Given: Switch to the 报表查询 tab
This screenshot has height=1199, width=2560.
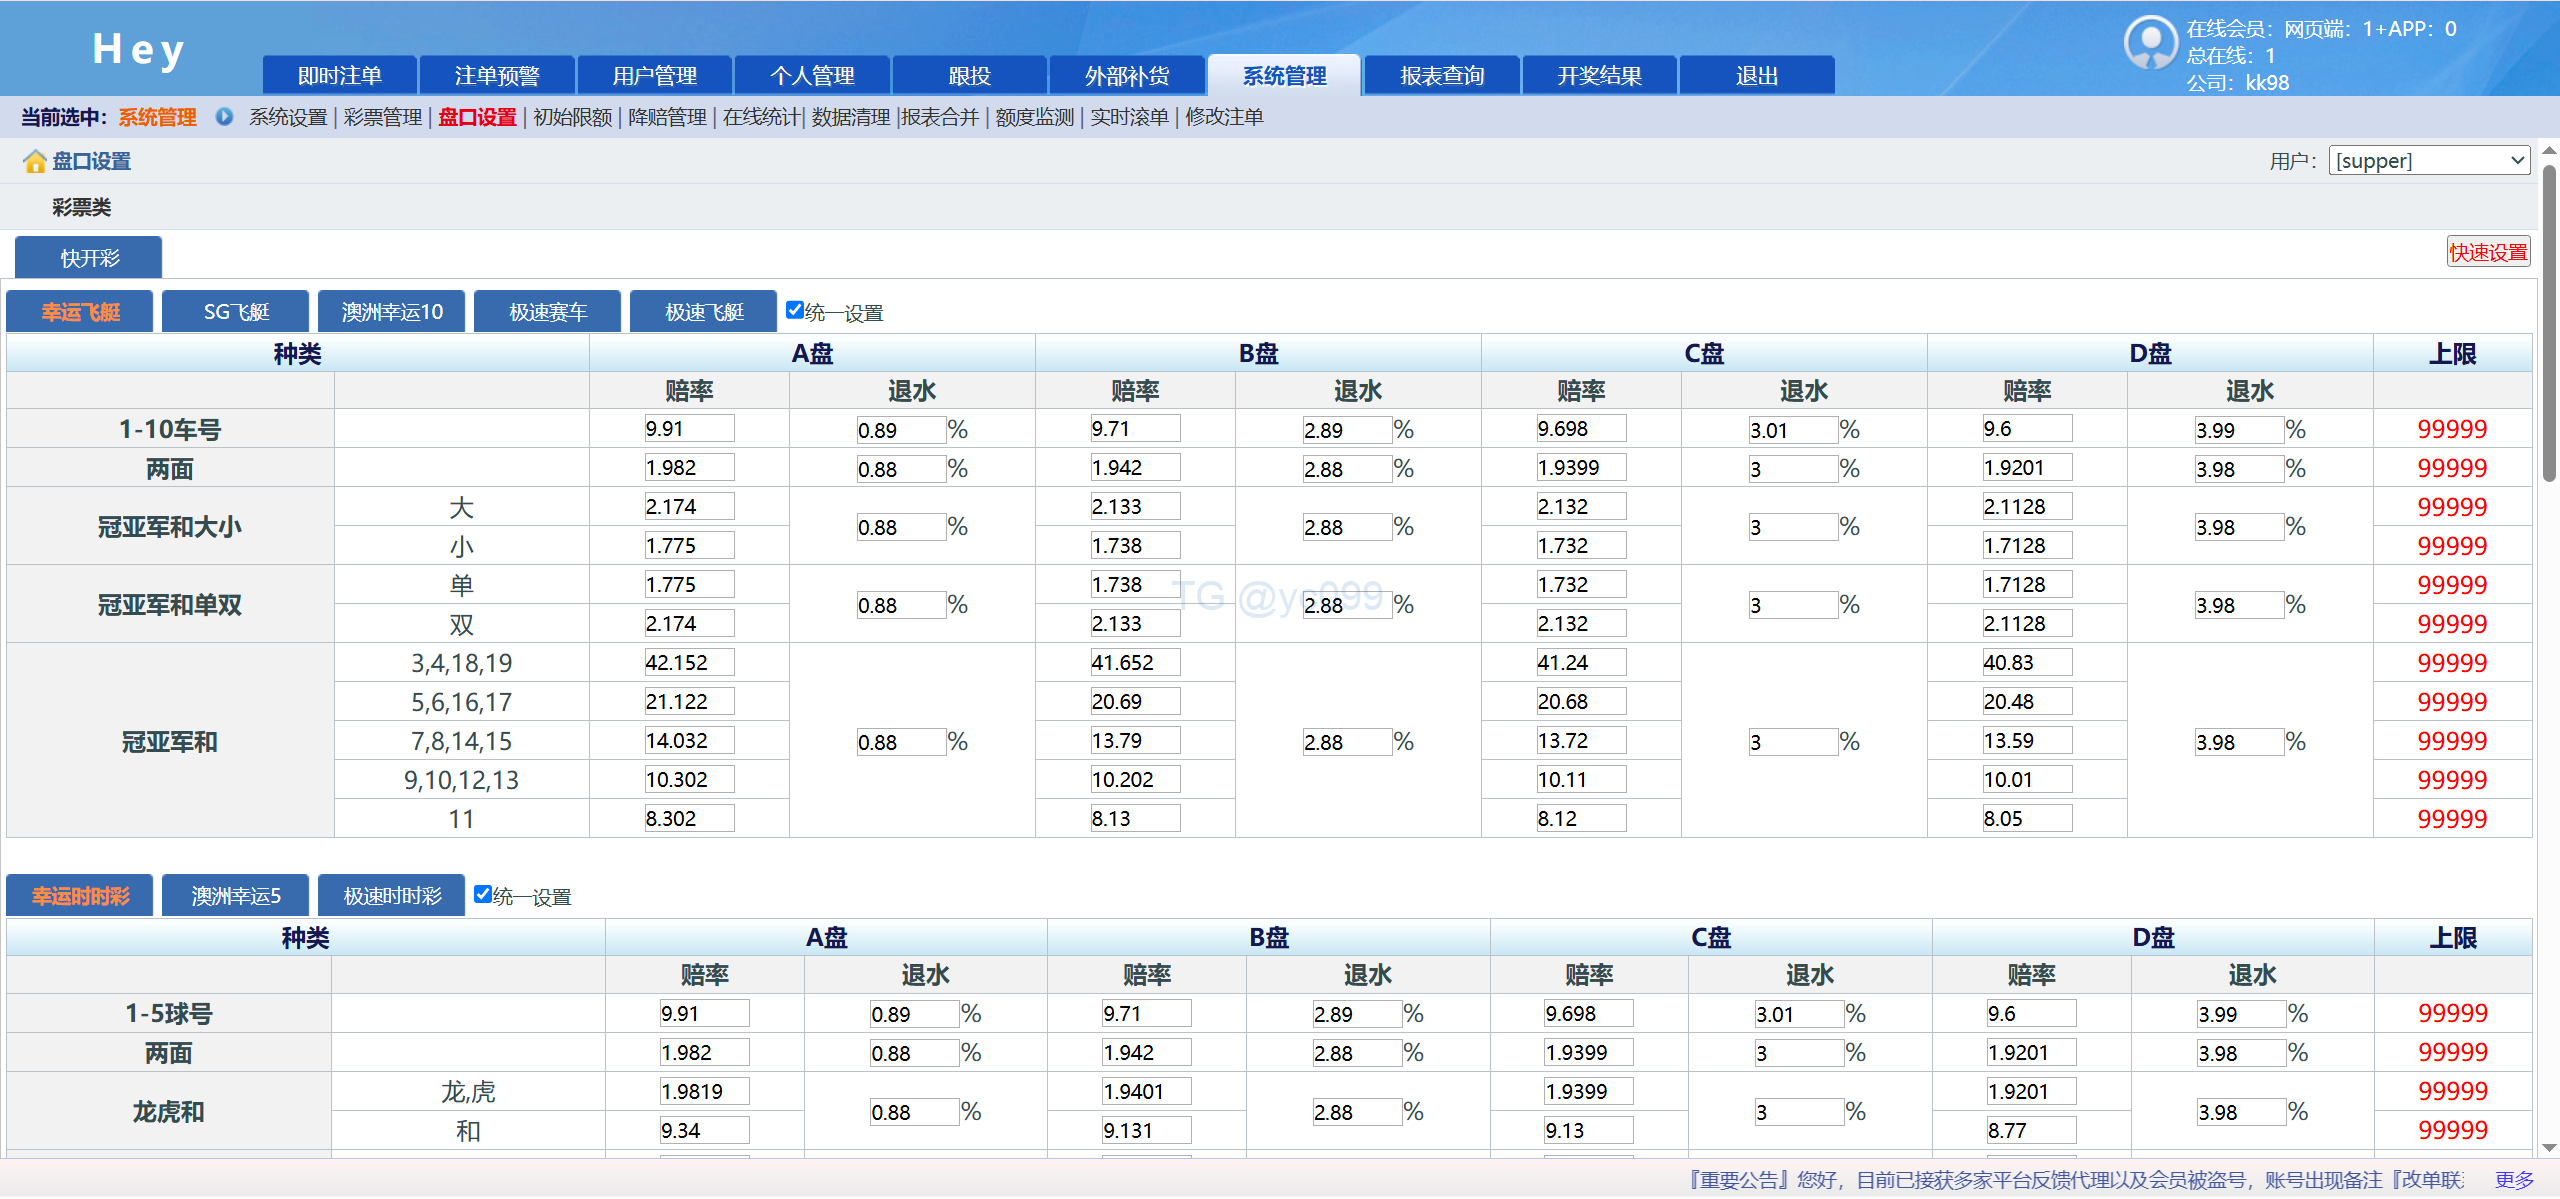Looking at the screenshot, I should 1441,76.
